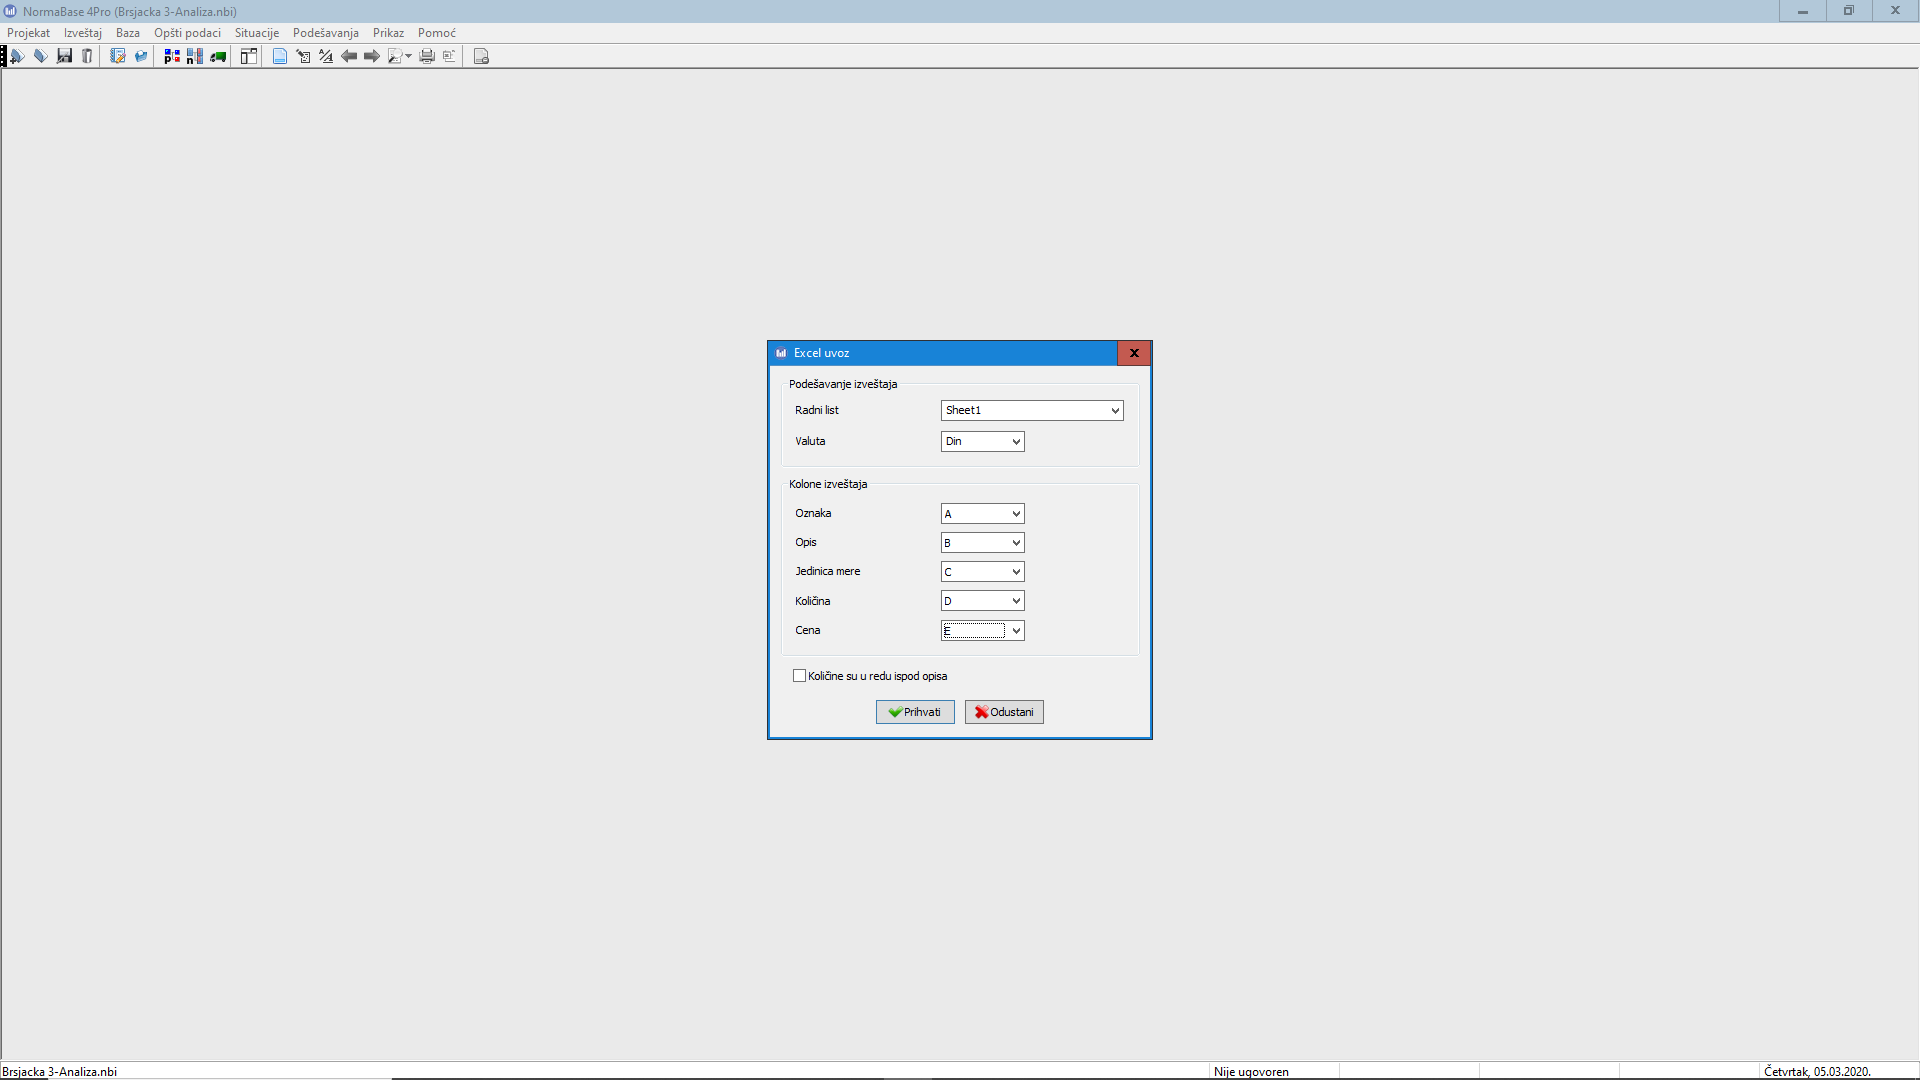Click the green truck toolbar icon
Image resolution: width=1920 pixels, height=1080 pixels.
point(218,56)
